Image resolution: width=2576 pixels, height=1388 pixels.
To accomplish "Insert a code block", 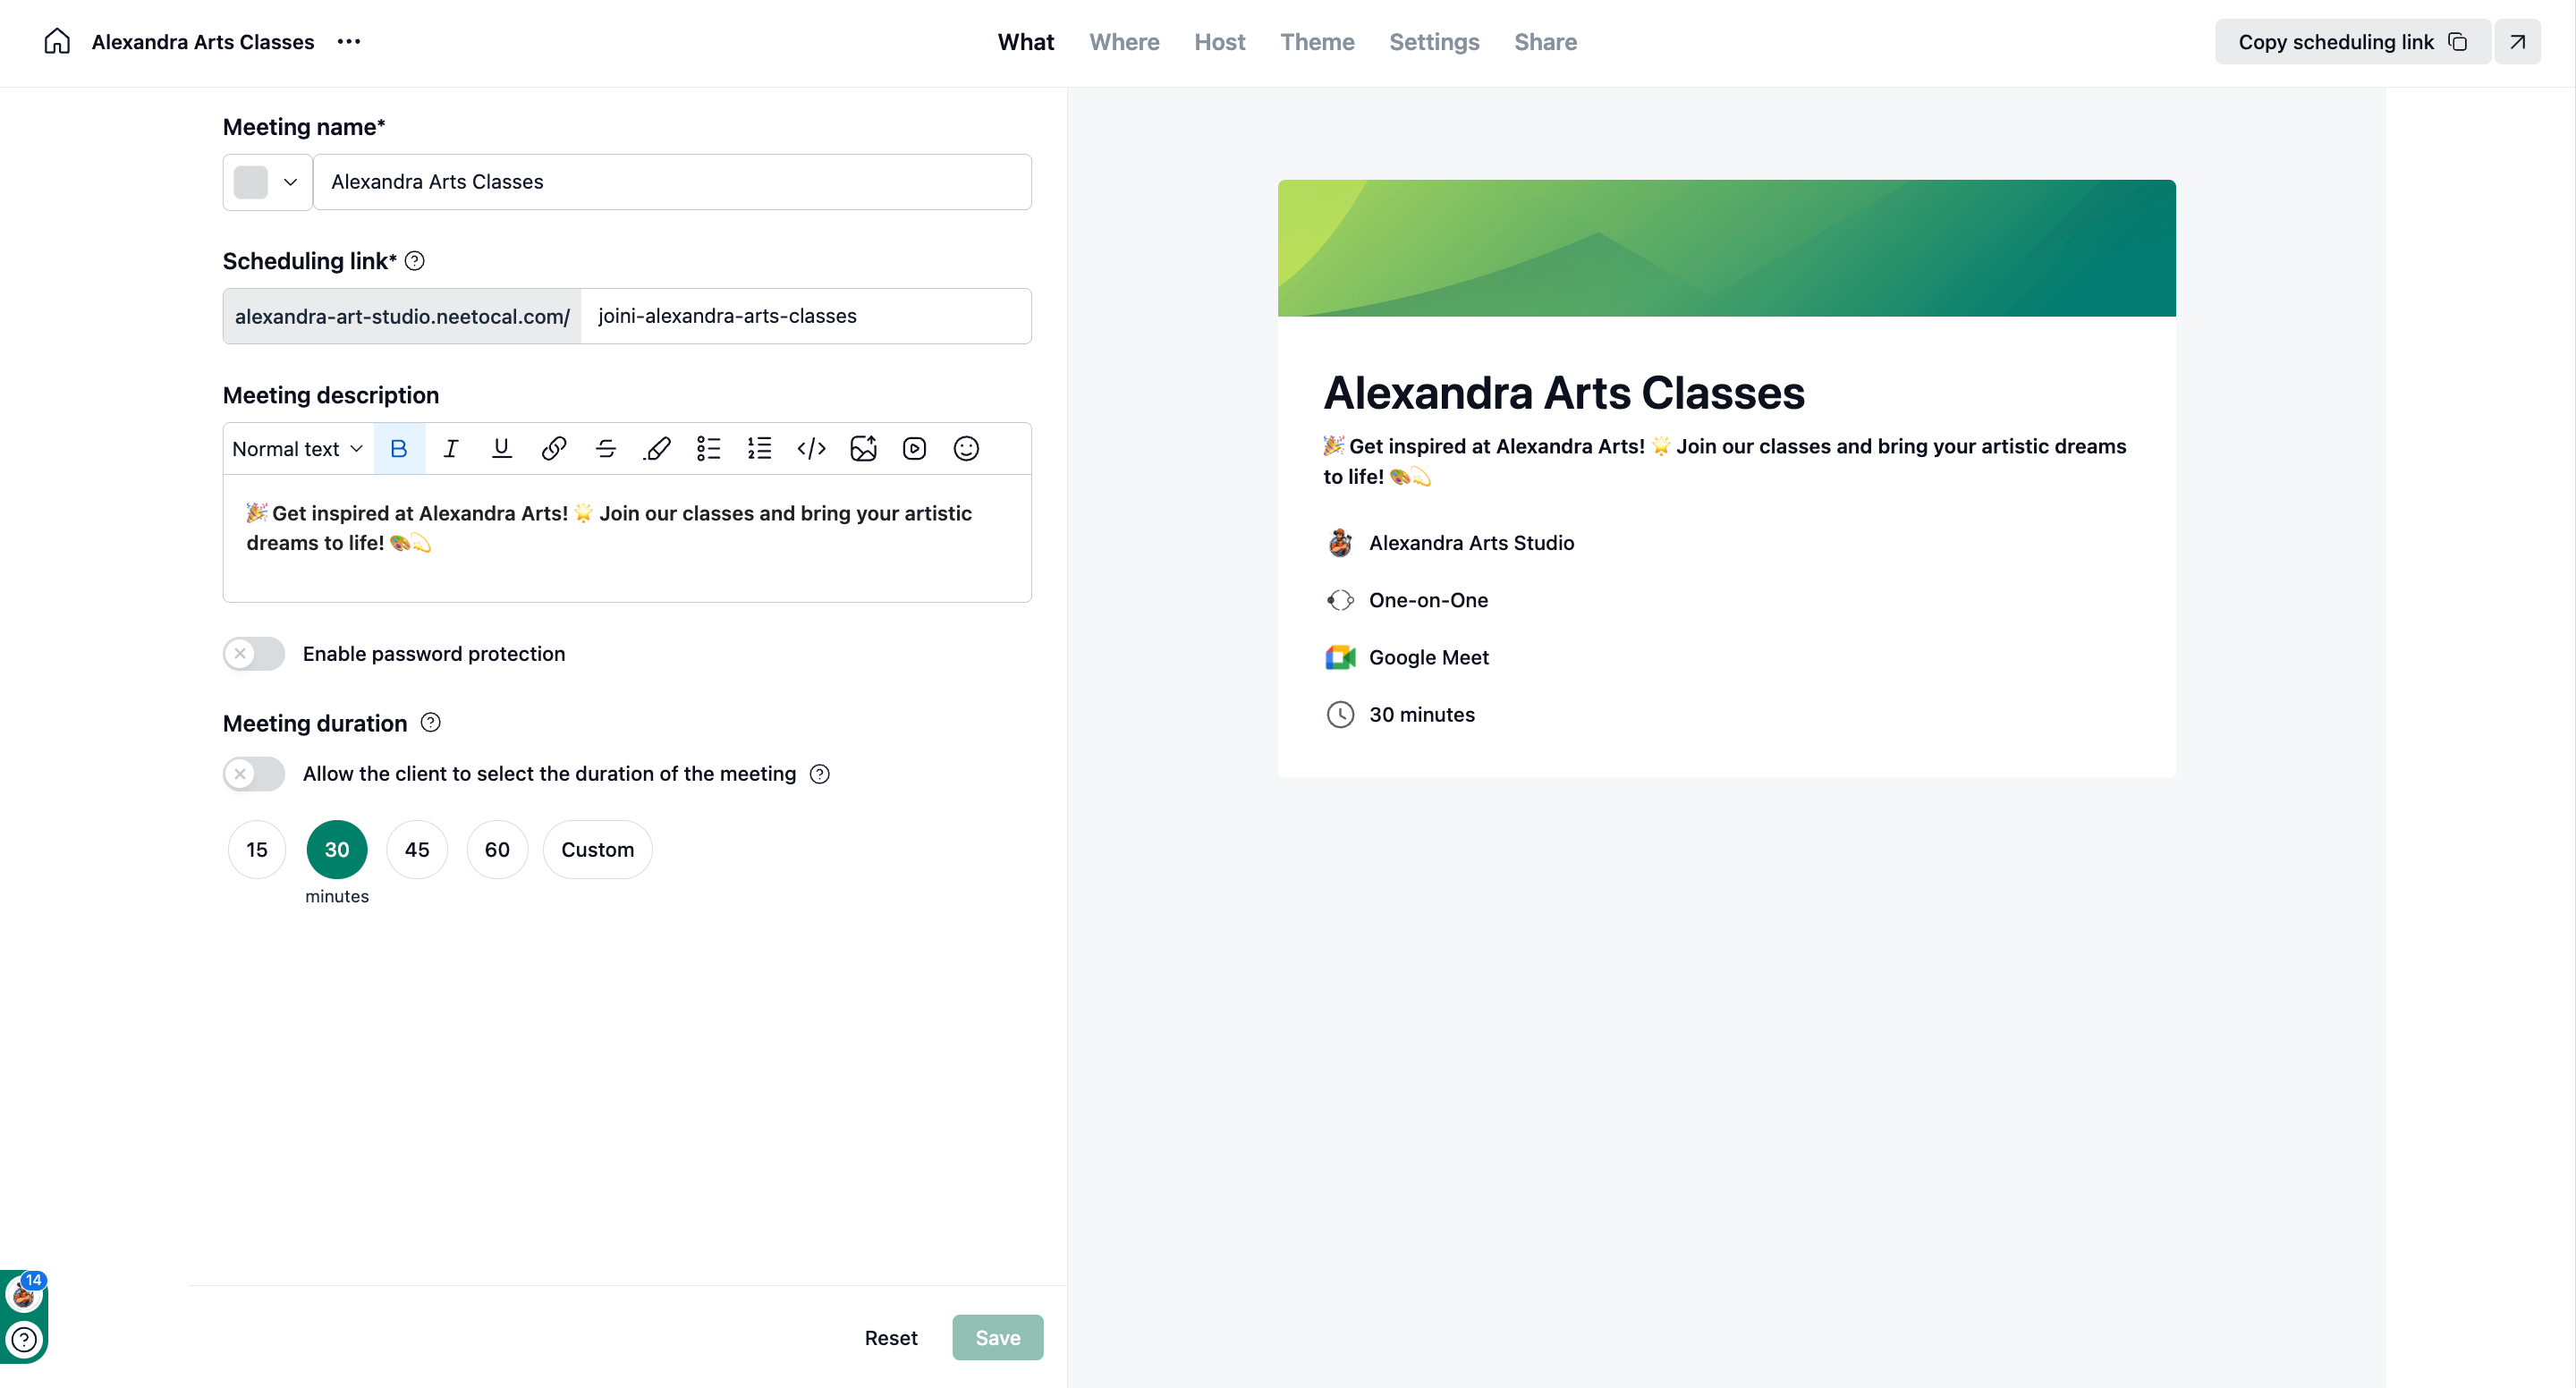I will tap(812, 449).
